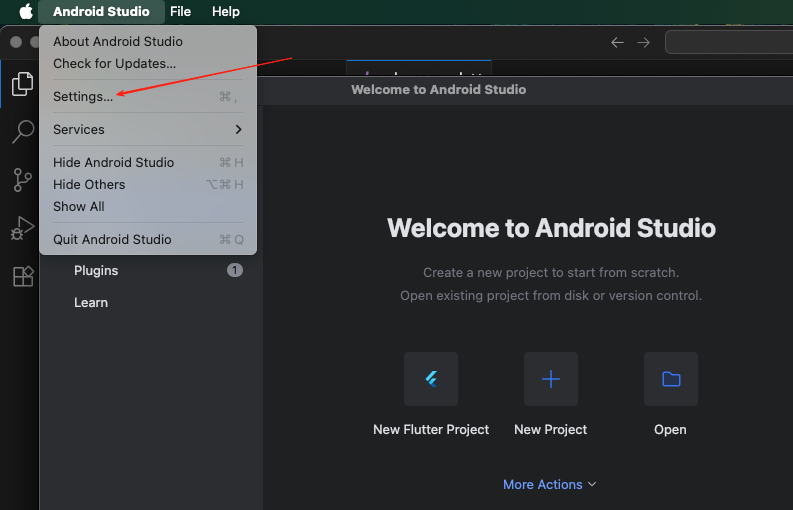Open the File menu

[x=180, y=12]
